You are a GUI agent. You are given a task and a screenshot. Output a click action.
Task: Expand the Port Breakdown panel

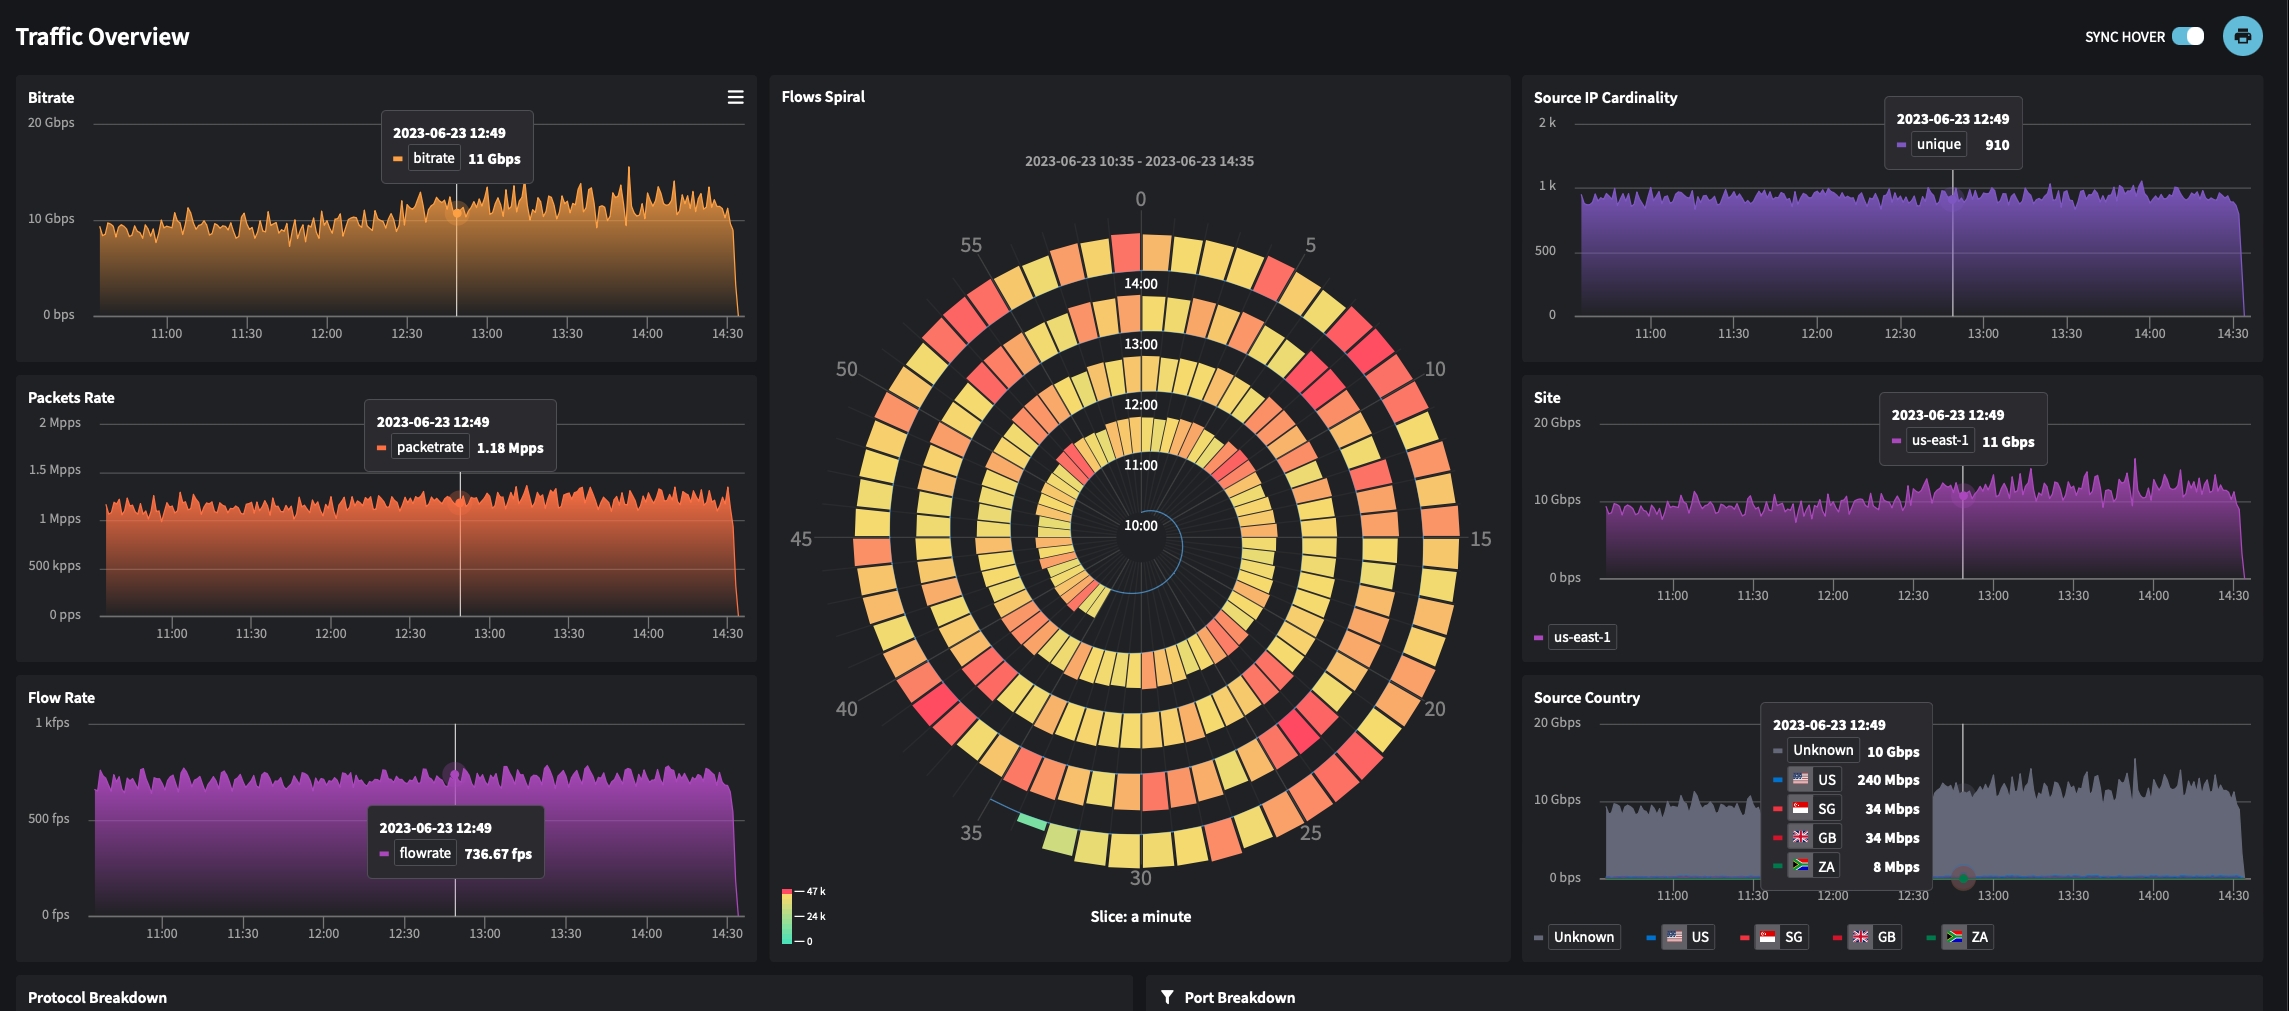click(x=1239, y=997)
